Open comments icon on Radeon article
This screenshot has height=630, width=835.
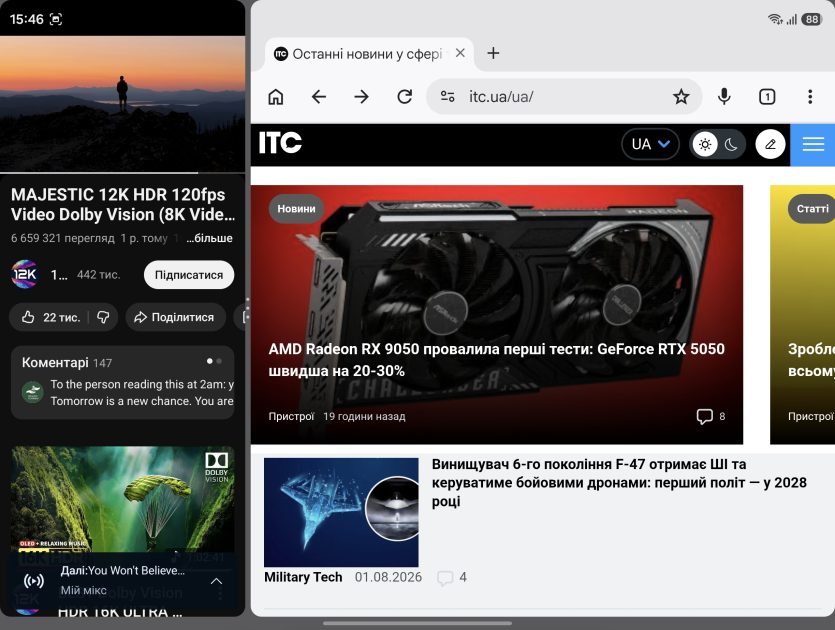pyautogui.click(x=704, y=416)
